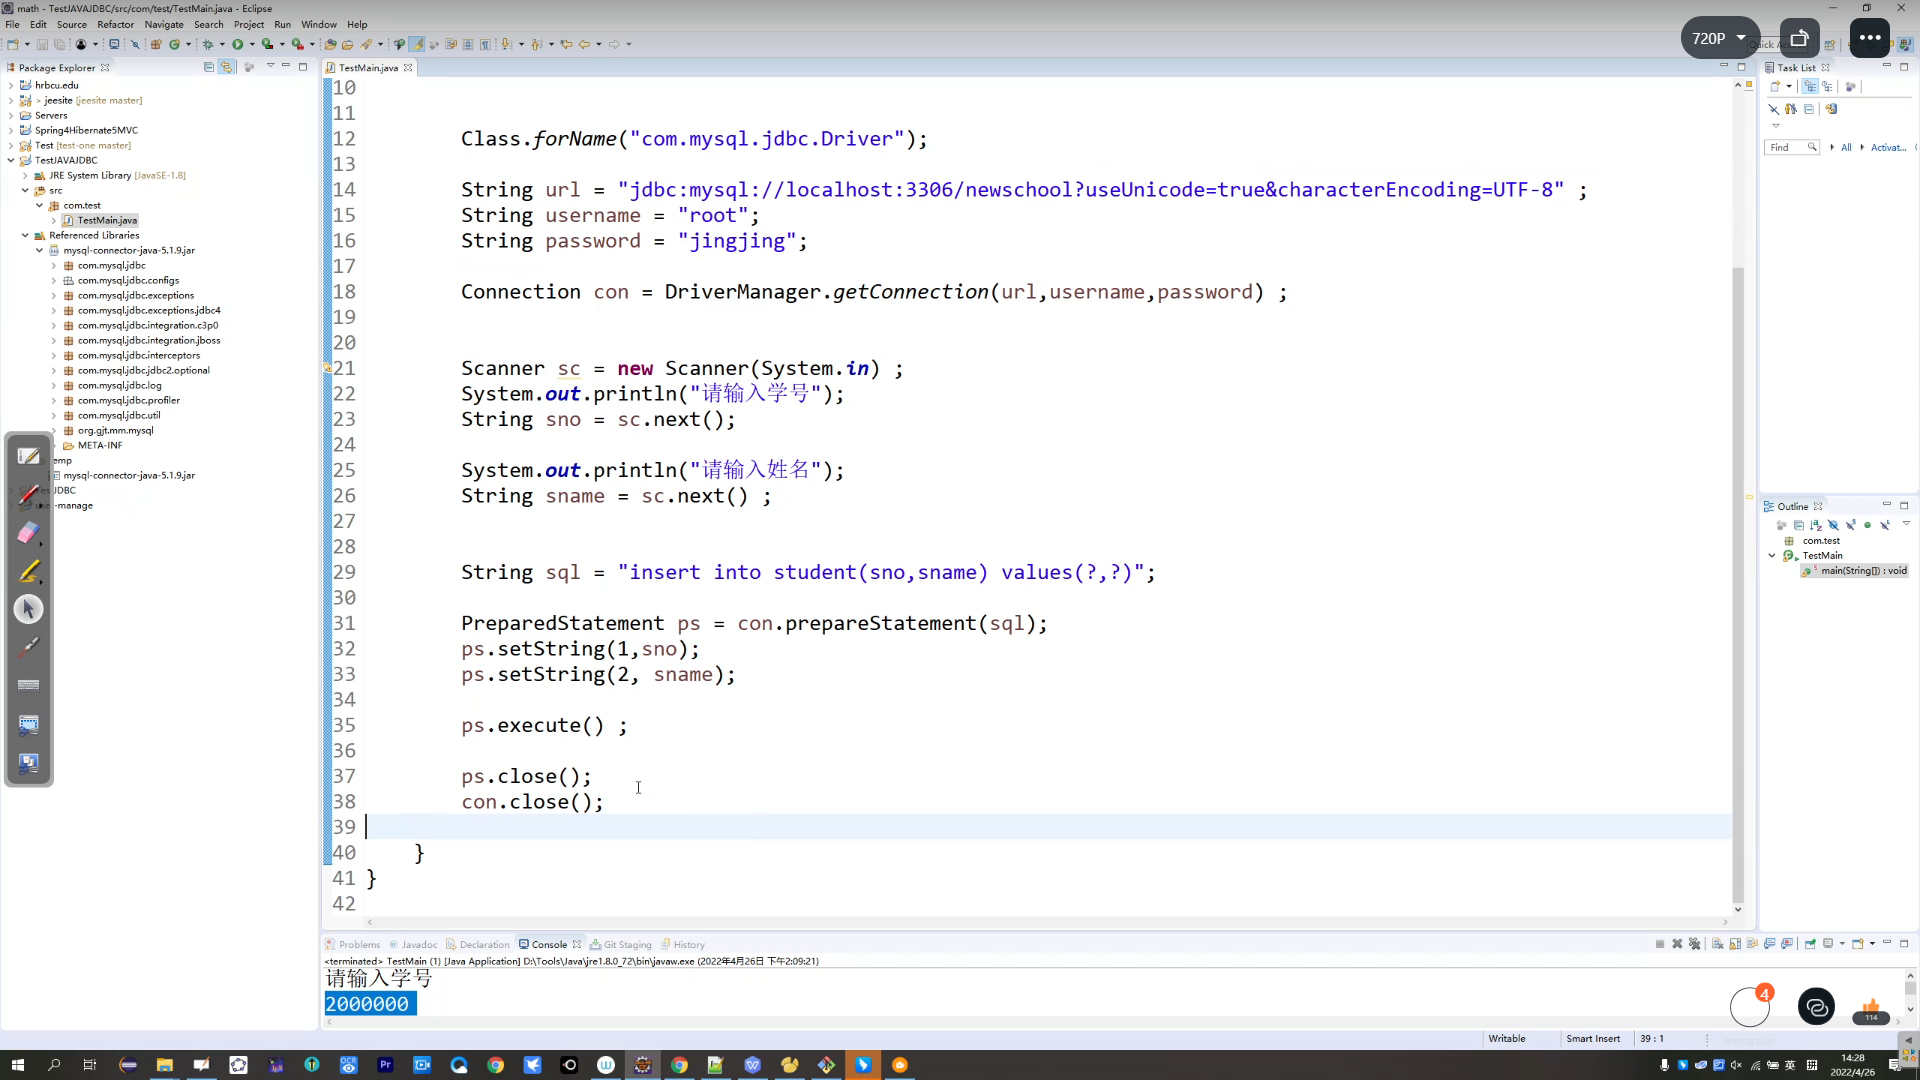The width and height of the screenshot is (1920, 1080).
Task: Open Package Explorer view menu triangle
Action: (x=270, y=66)
